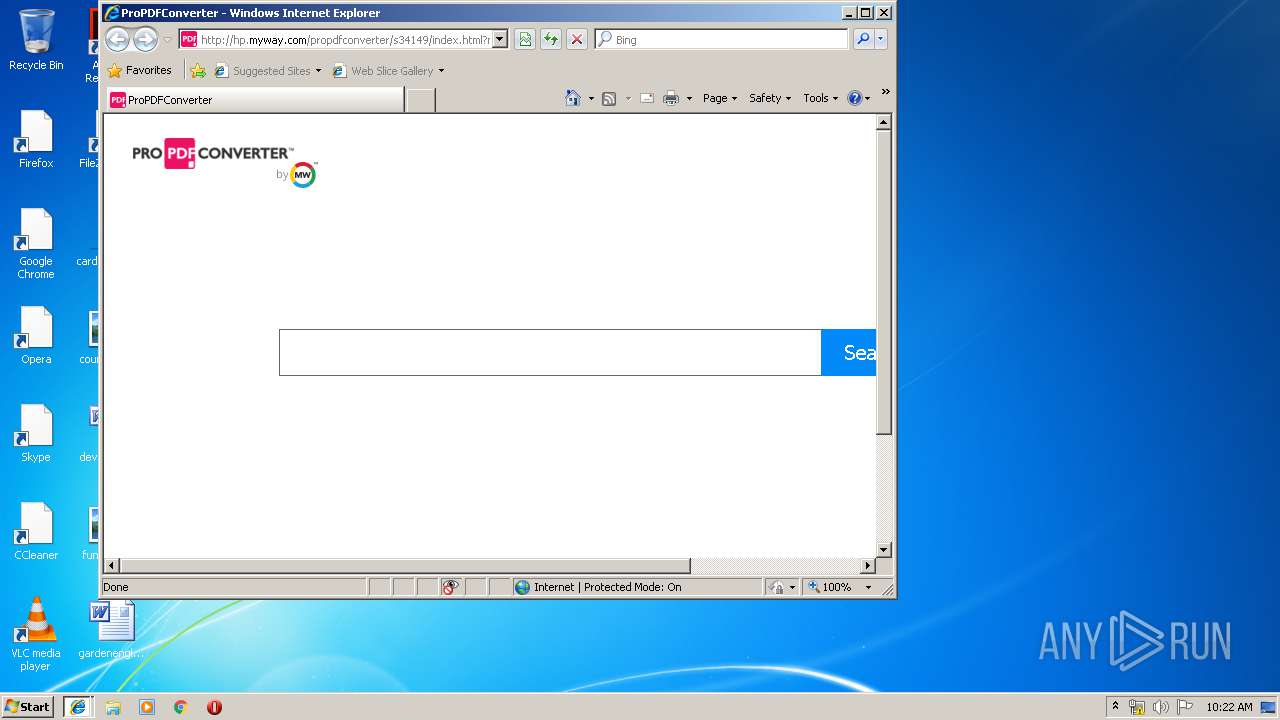The image size is (1280, 720).
Task: Expand Suggested Sites dropdown arrow
Action: point(319,70)
